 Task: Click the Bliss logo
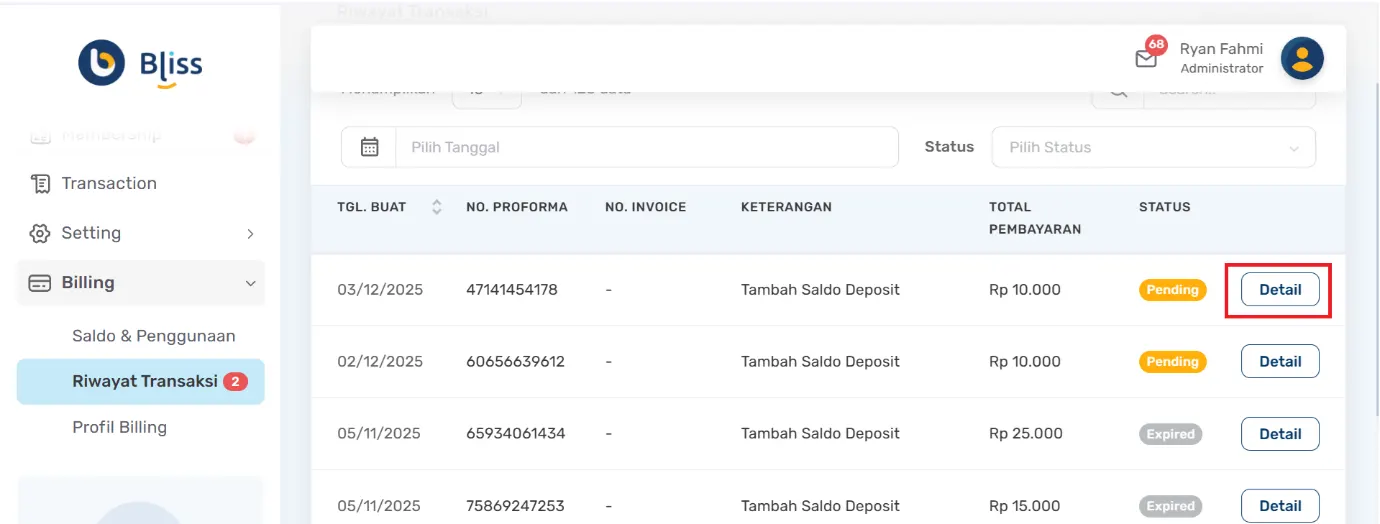point(140,64)
